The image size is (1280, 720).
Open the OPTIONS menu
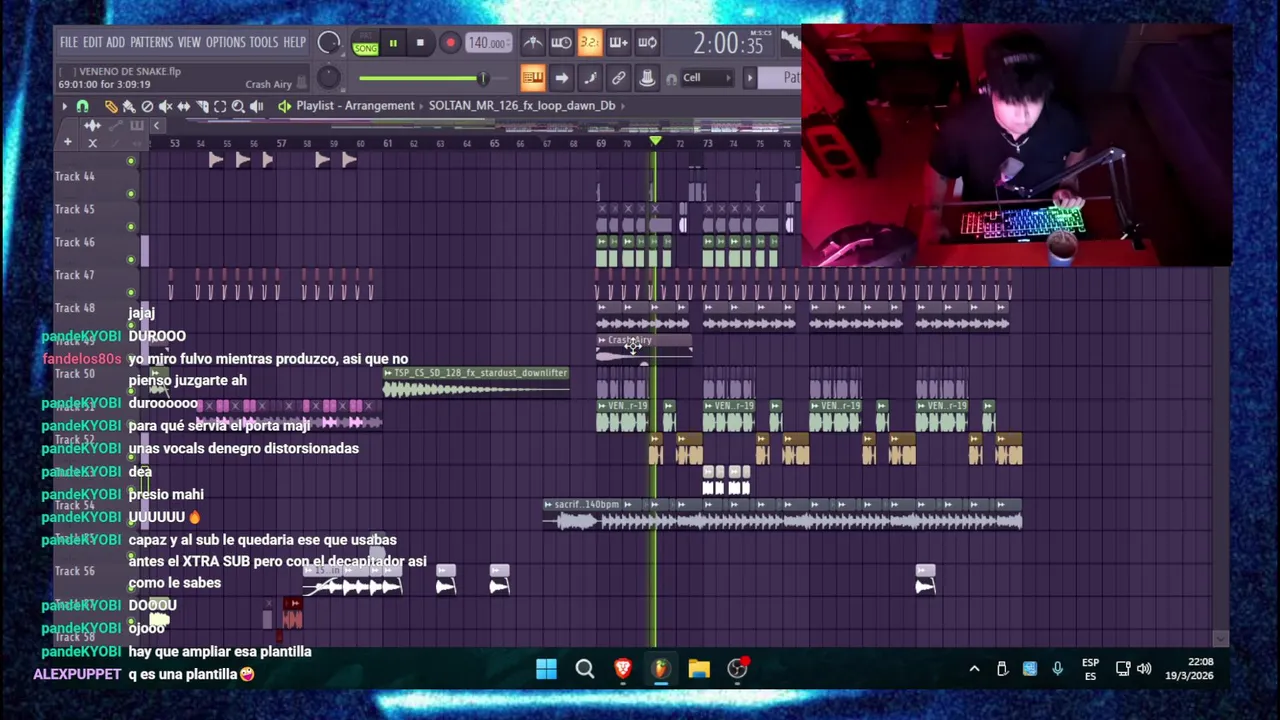pyautogui.click(x=225, y=43)
